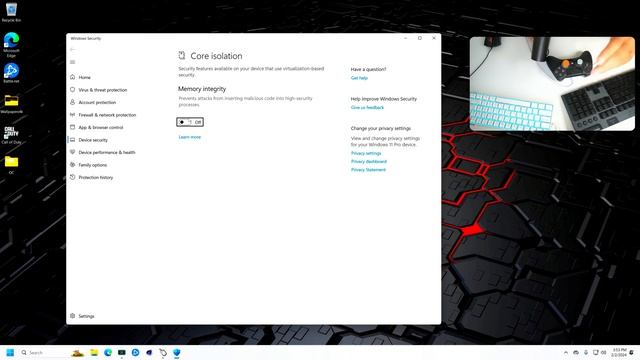The width and height of the screenshot is (640, 360).
Task: Open the Windows Start menu
Action: click(x=10, y=352)
